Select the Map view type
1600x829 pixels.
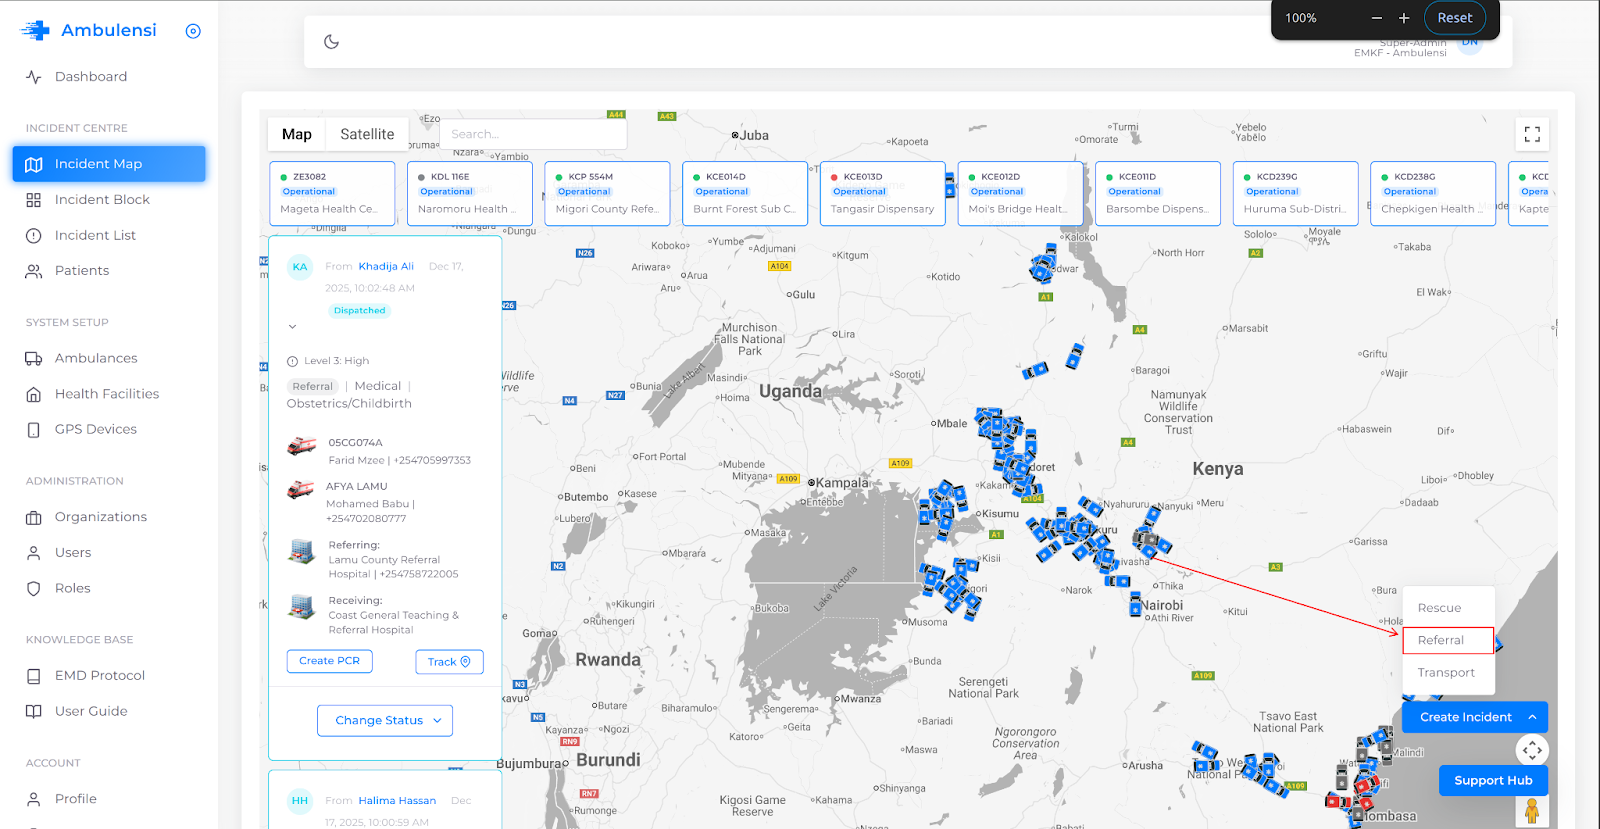click(297, 134)
